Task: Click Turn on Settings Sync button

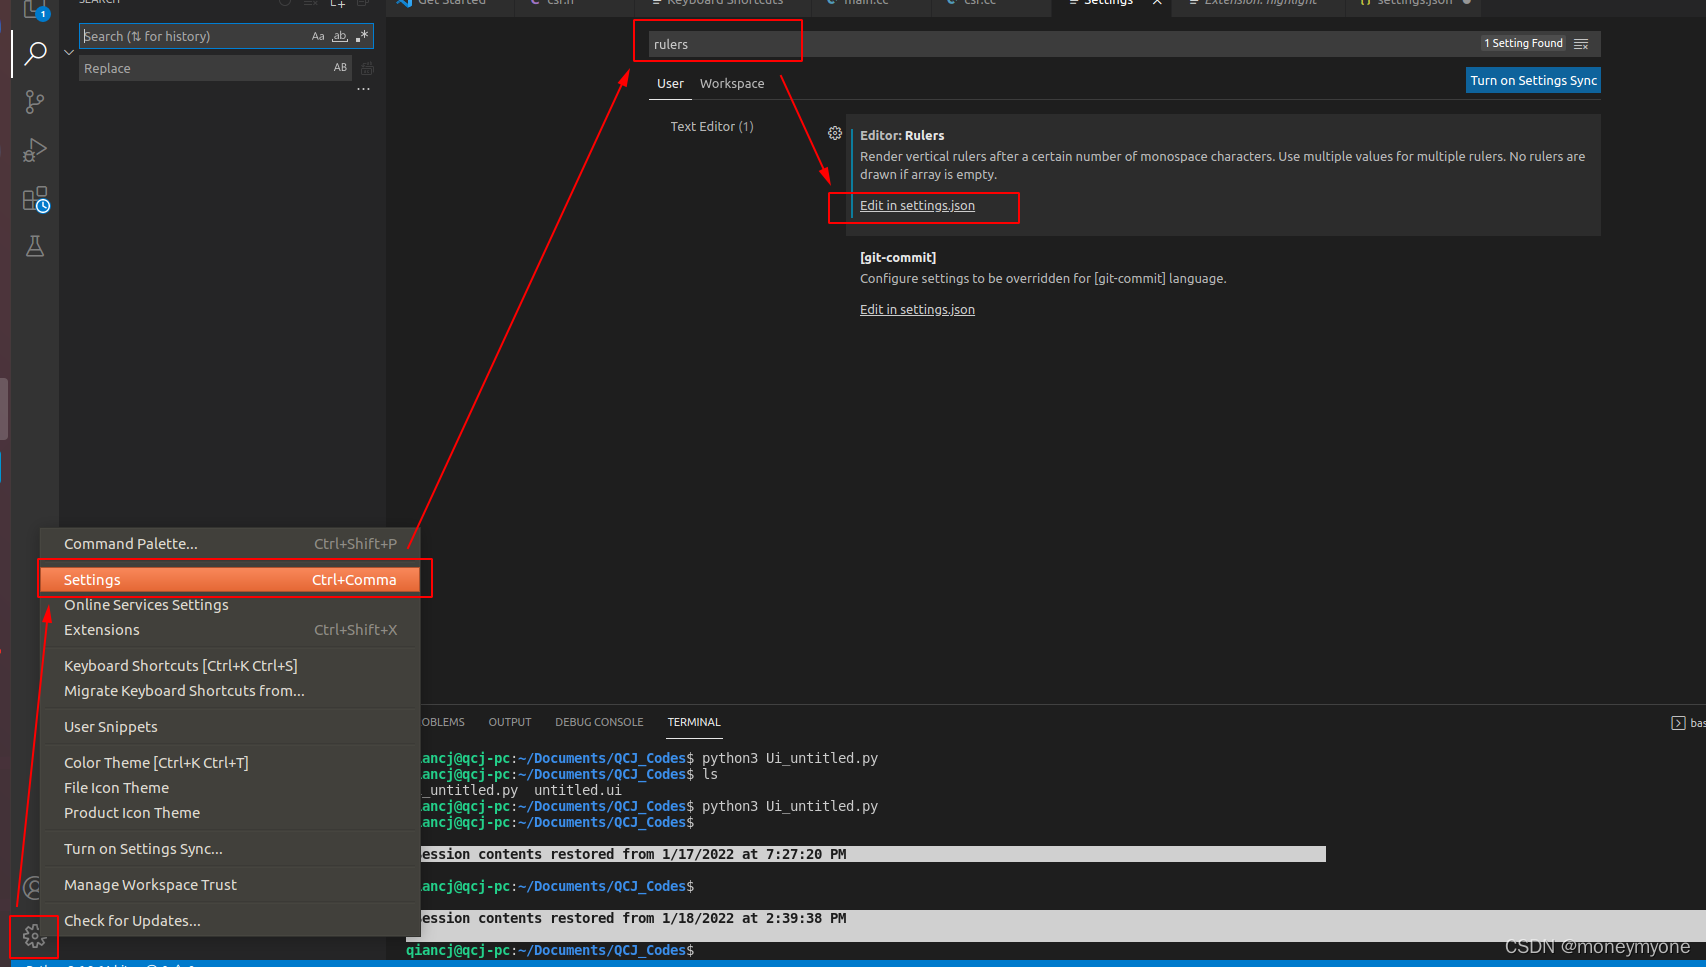Action: pyautogui.click(x=1533, y=81)
